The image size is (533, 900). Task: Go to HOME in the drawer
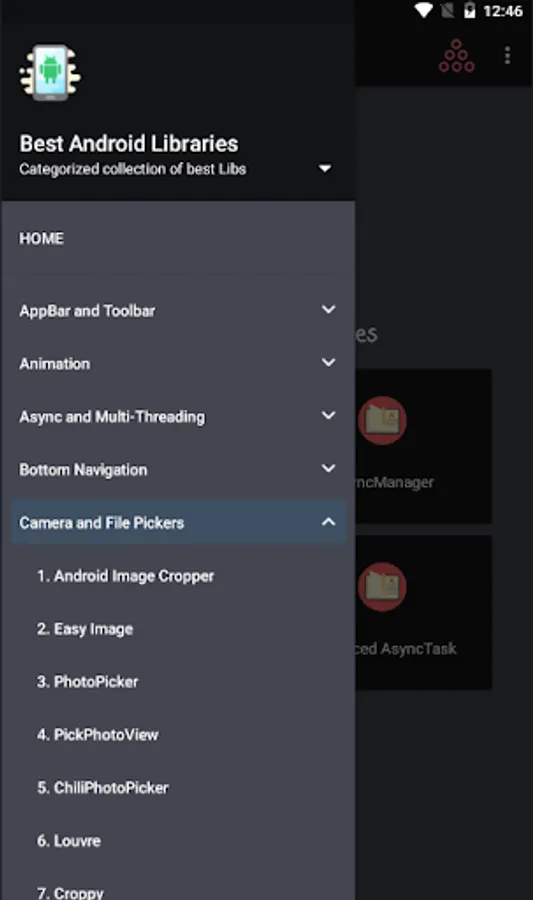41,238
